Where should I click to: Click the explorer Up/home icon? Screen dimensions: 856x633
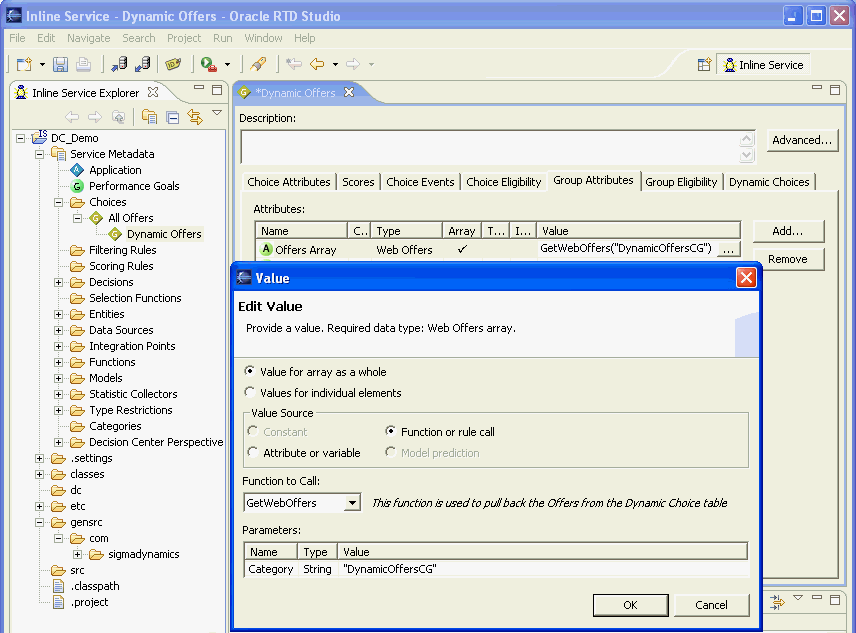[x=118, y=117]
